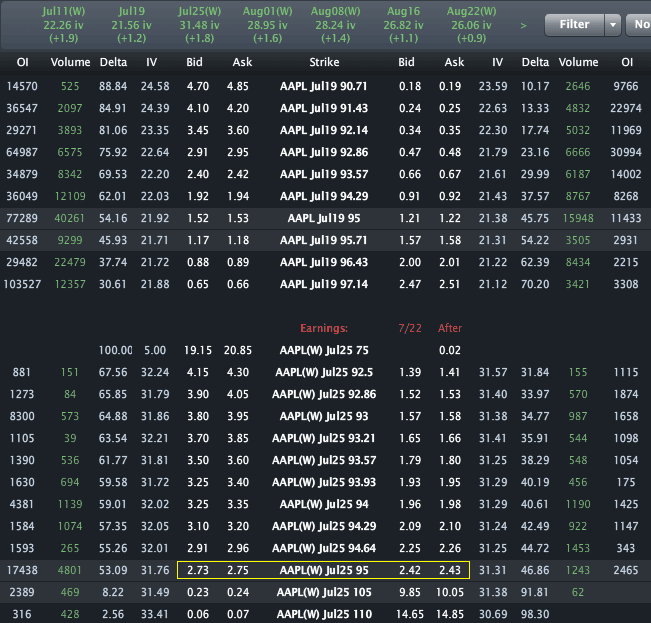Click put OI 30994 in Jul19 92.86 row
Screen dimensions: 651x623
coord(626,152)
